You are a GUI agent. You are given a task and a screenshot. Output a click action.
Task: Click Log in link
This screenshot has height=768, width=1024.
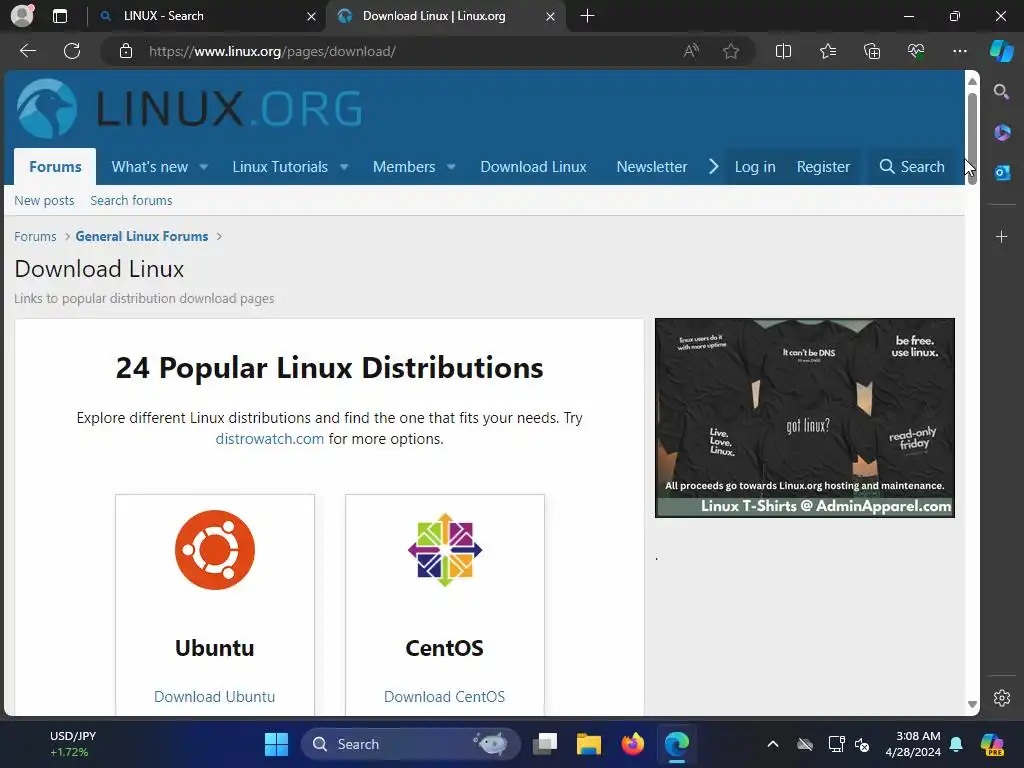(755, 167)
